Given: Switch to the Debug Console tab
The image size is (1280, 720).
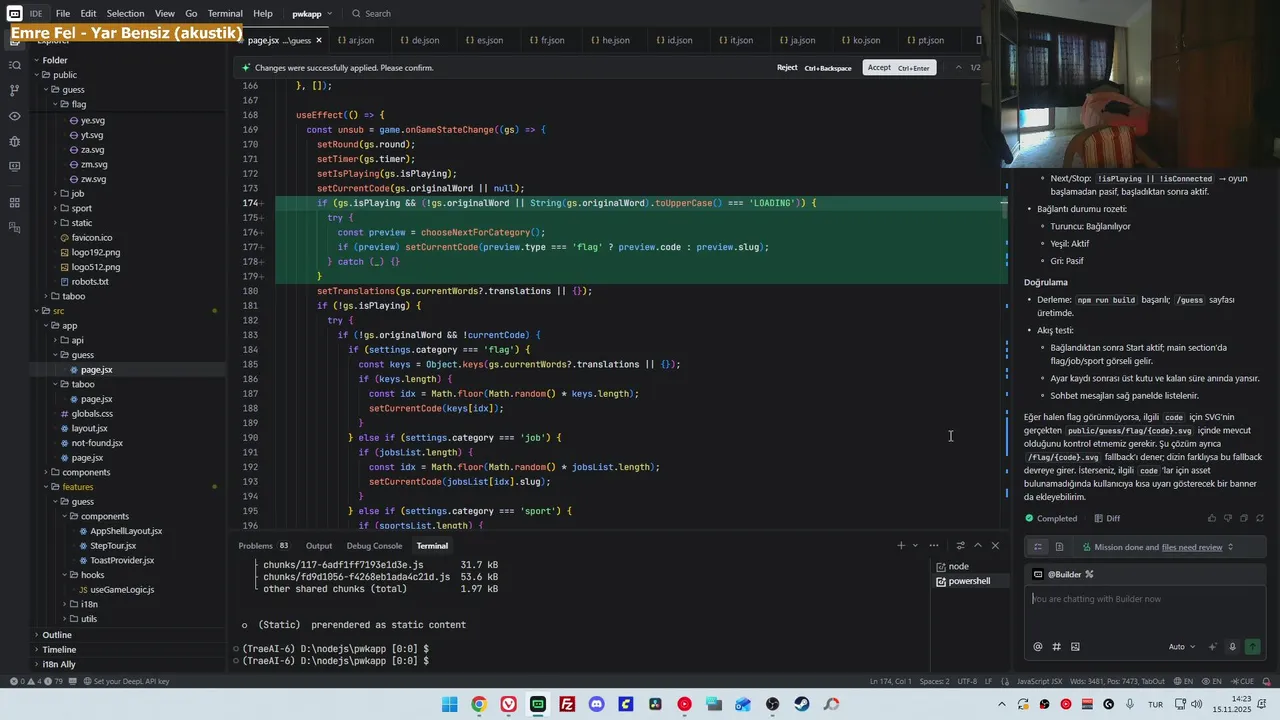Looking at the screenshot, I should coord(374,546).
